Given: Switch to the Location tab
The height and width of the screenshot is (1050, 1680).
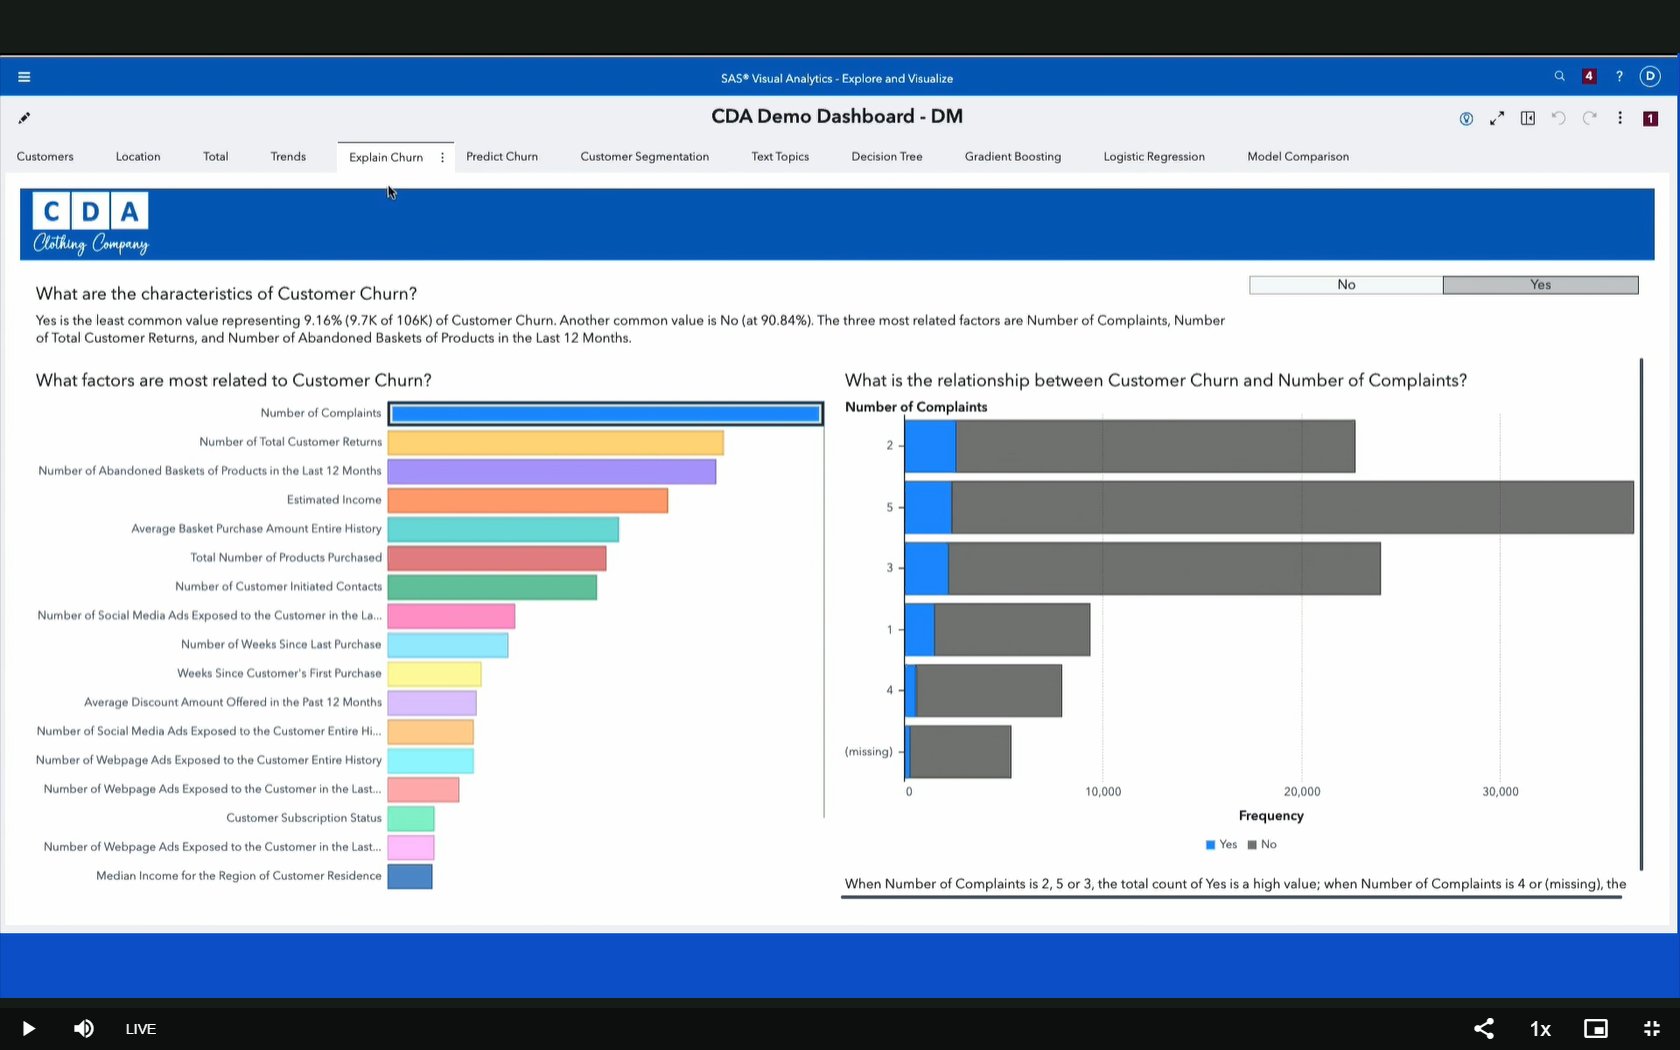Looking at the screenshot, I should [x=138, y=157].
